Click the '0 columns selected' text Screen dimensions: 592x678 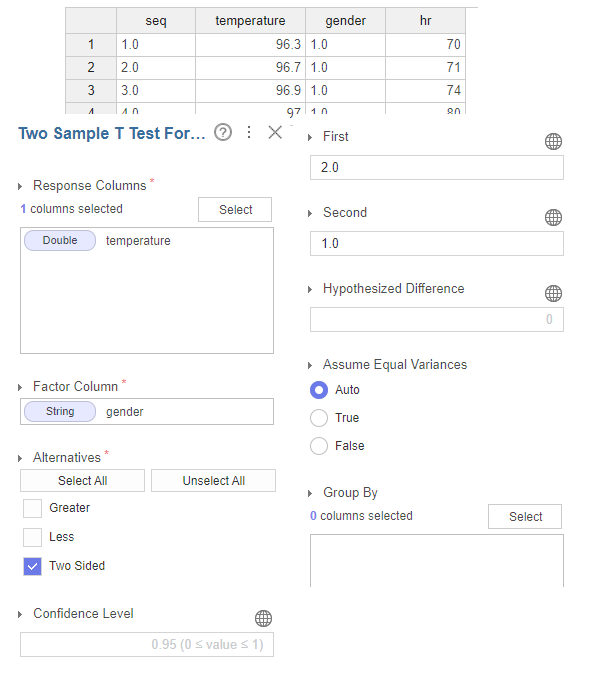pyautogui.click(x=361, y=516)
